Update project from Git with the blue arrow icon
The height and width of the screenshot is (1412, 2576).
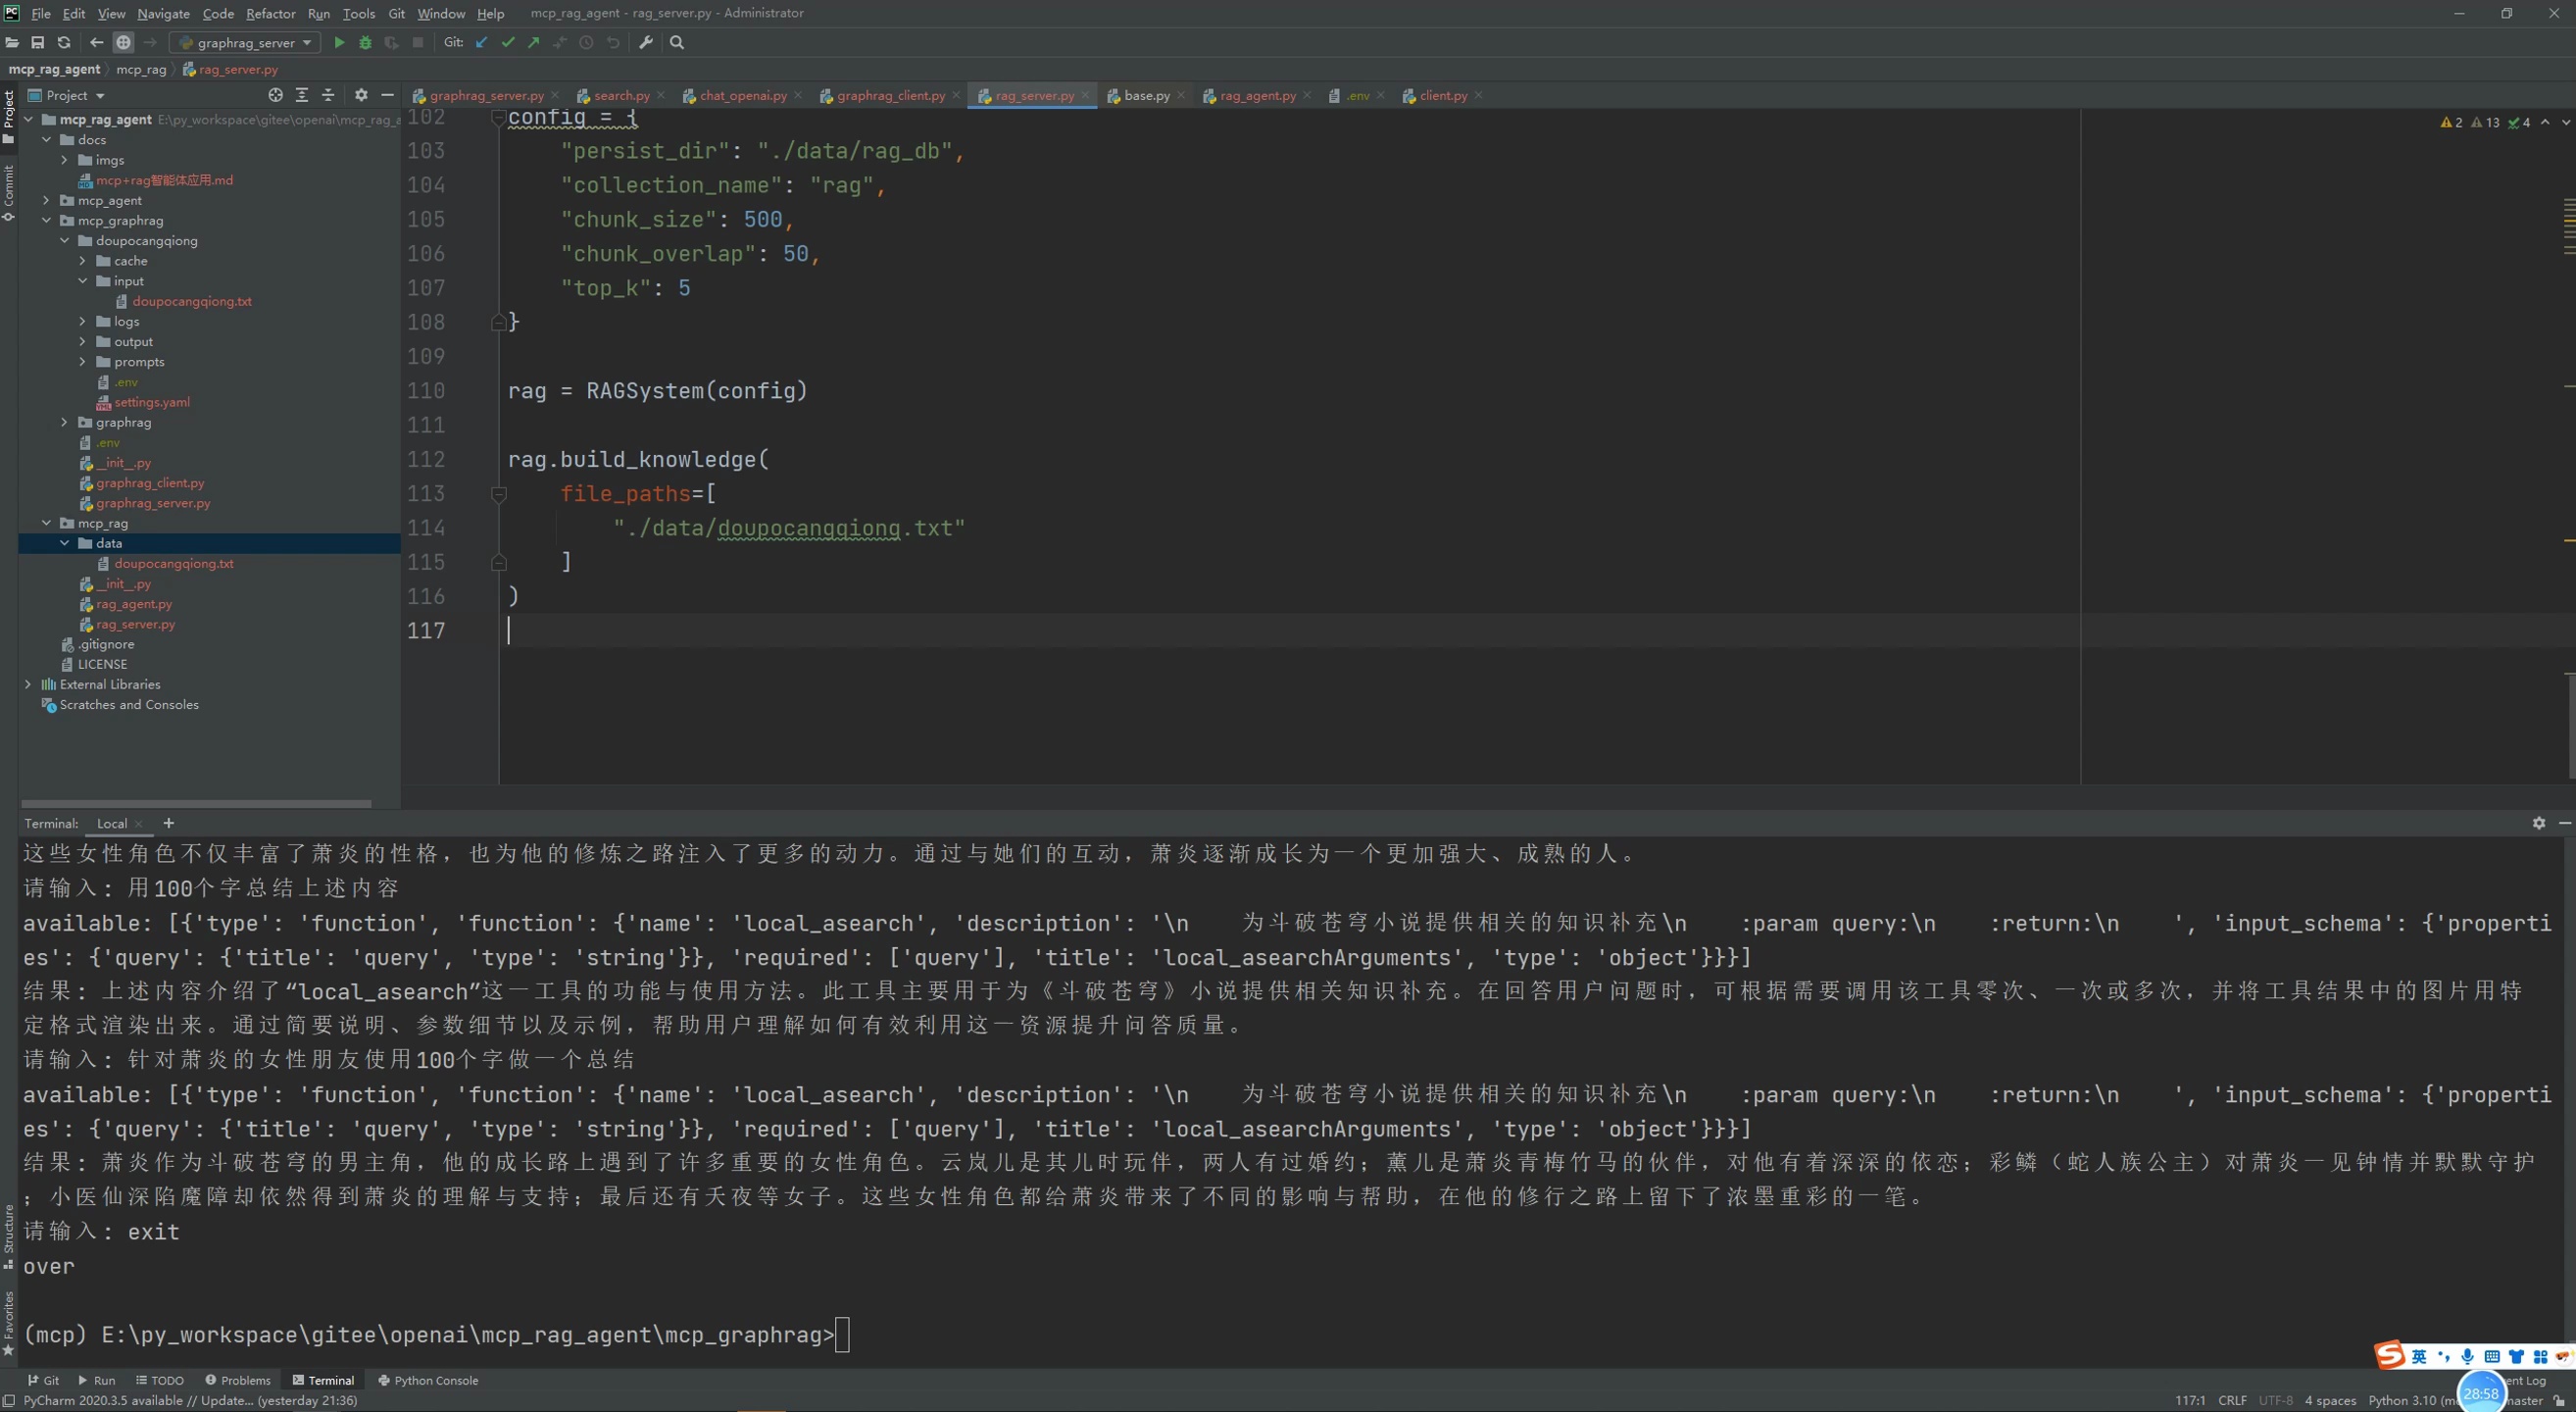pos(481,42)
